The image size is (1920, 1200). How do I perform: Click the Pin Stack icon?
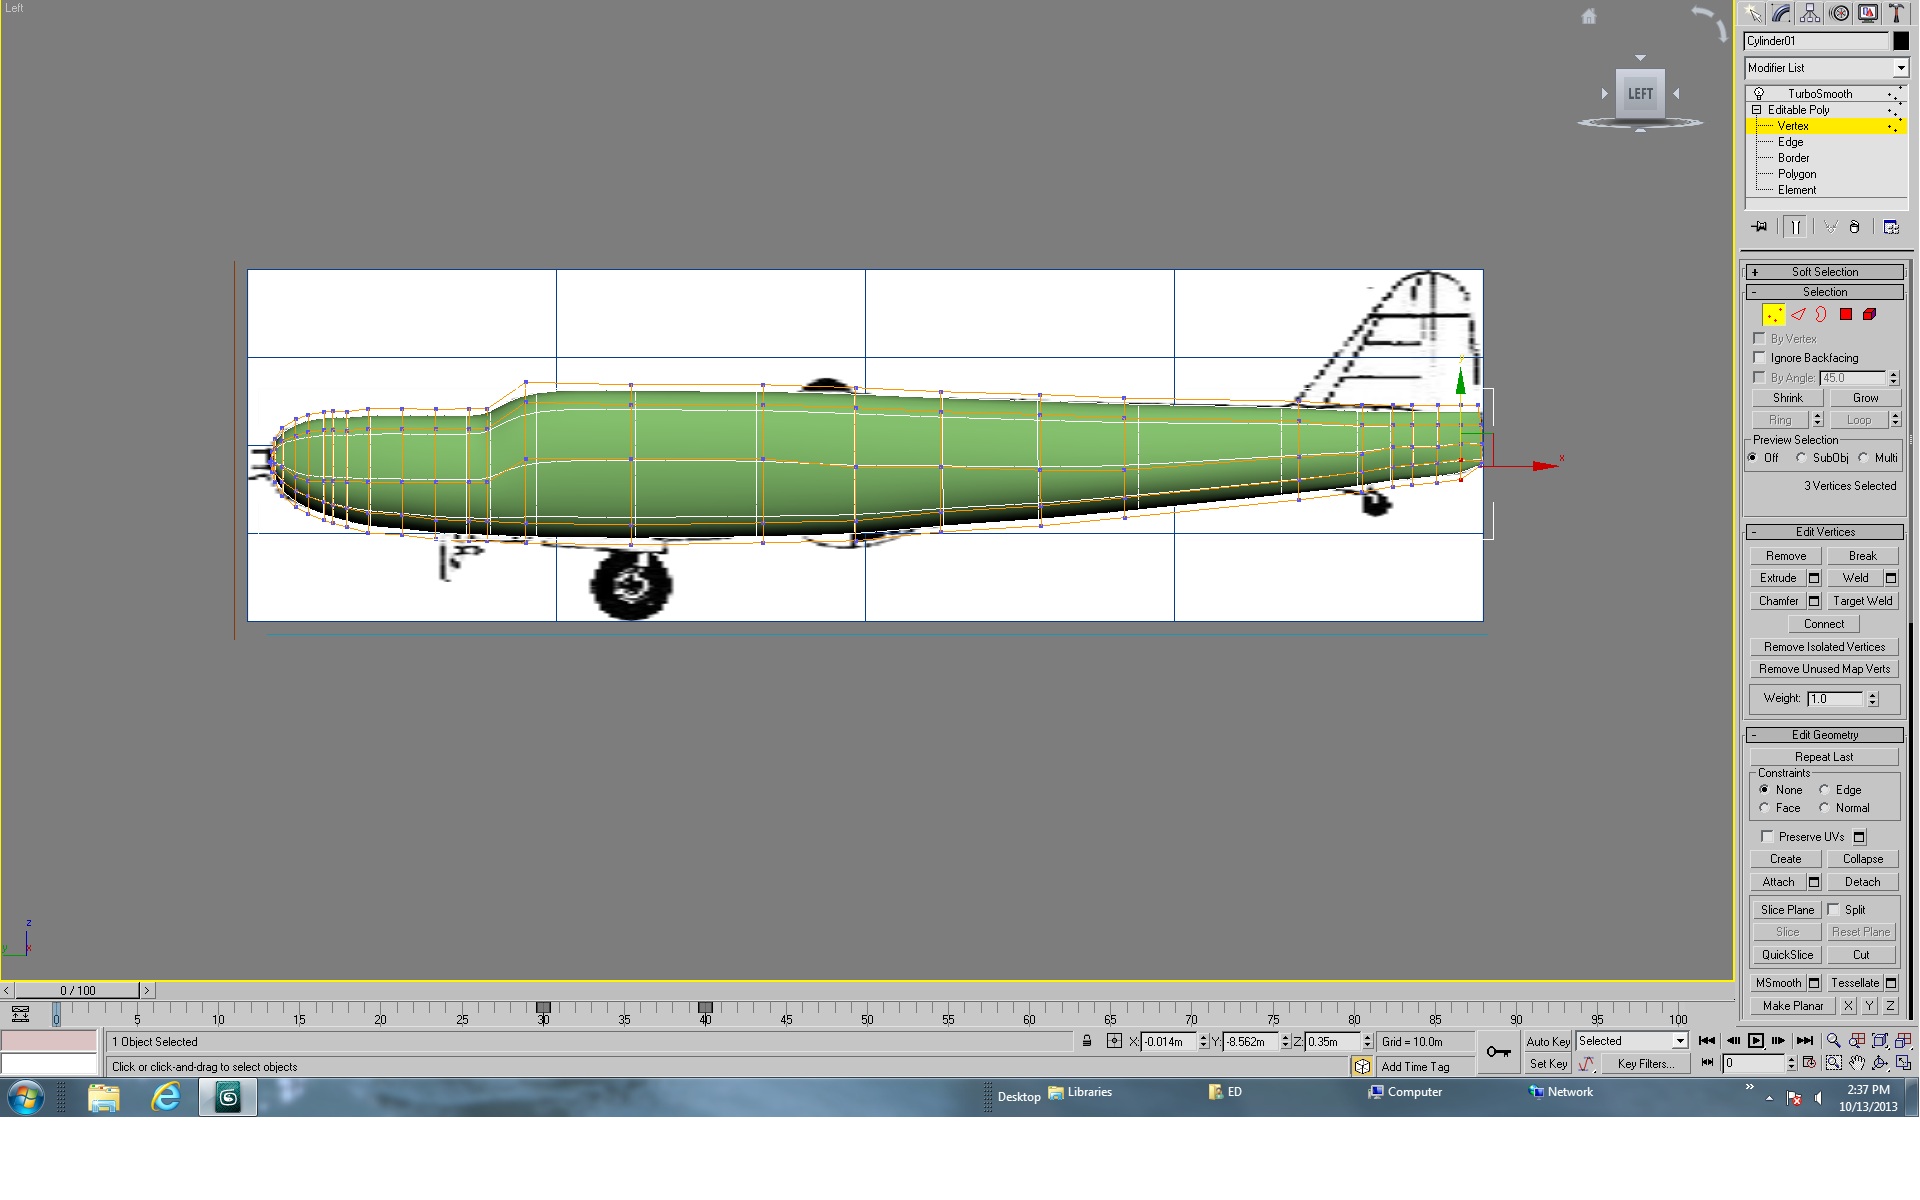pyautogui.click(x=1760, y=227)
